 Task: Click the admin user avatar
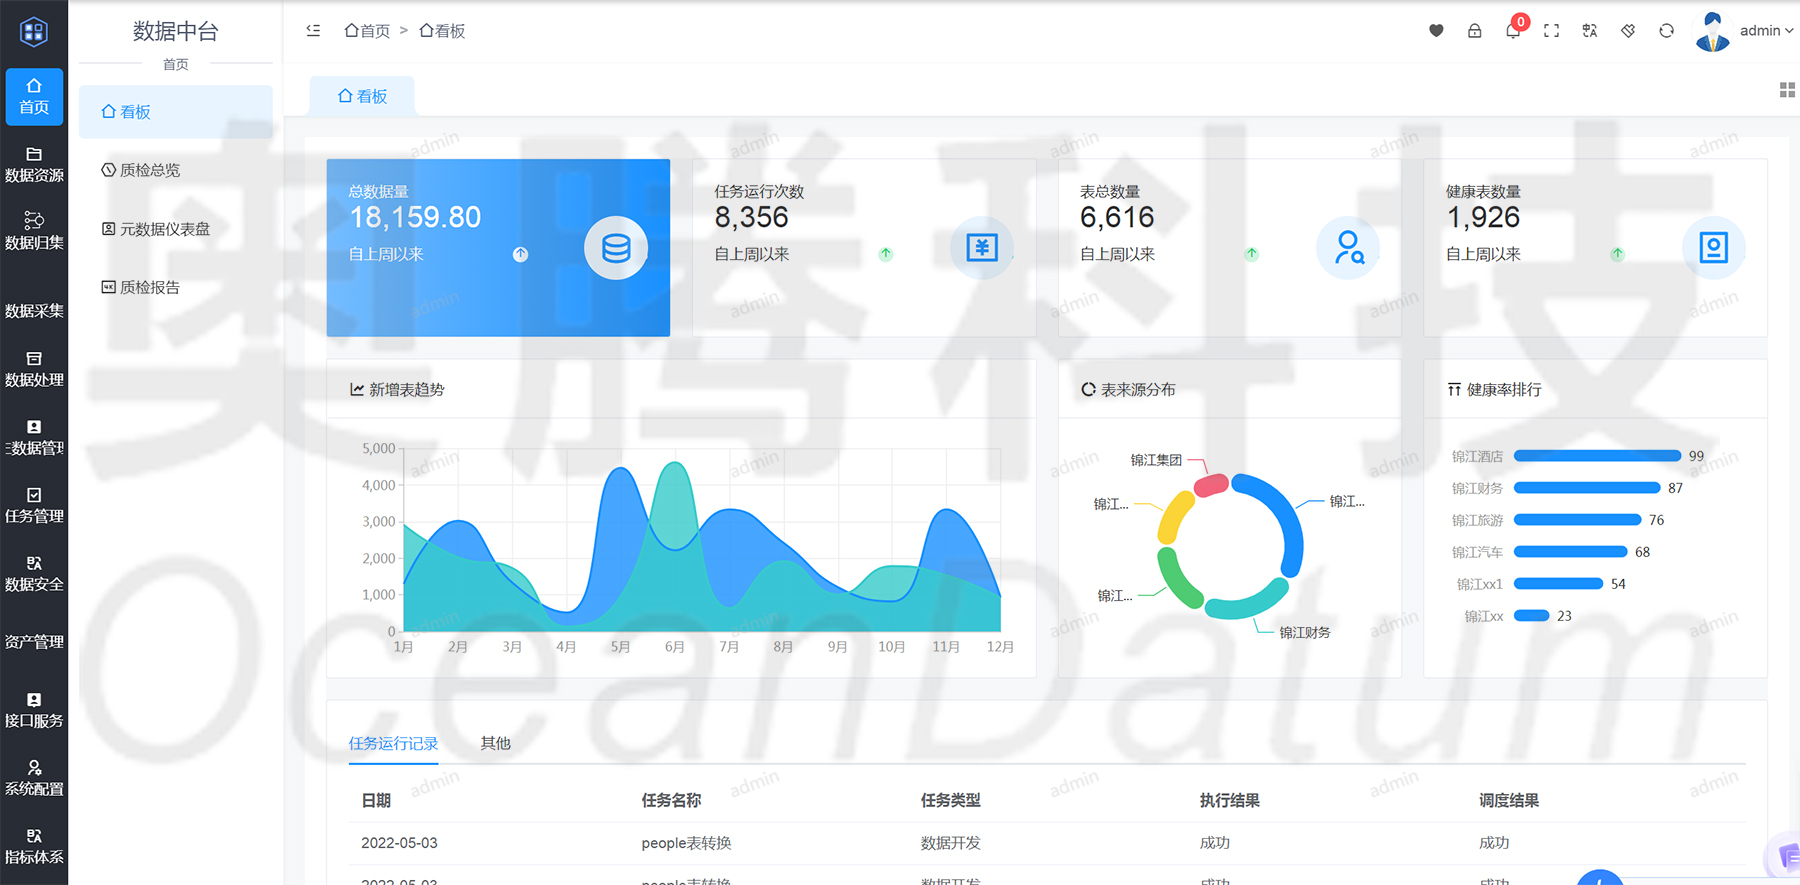pyautogui.click(x=1713, y=31)
